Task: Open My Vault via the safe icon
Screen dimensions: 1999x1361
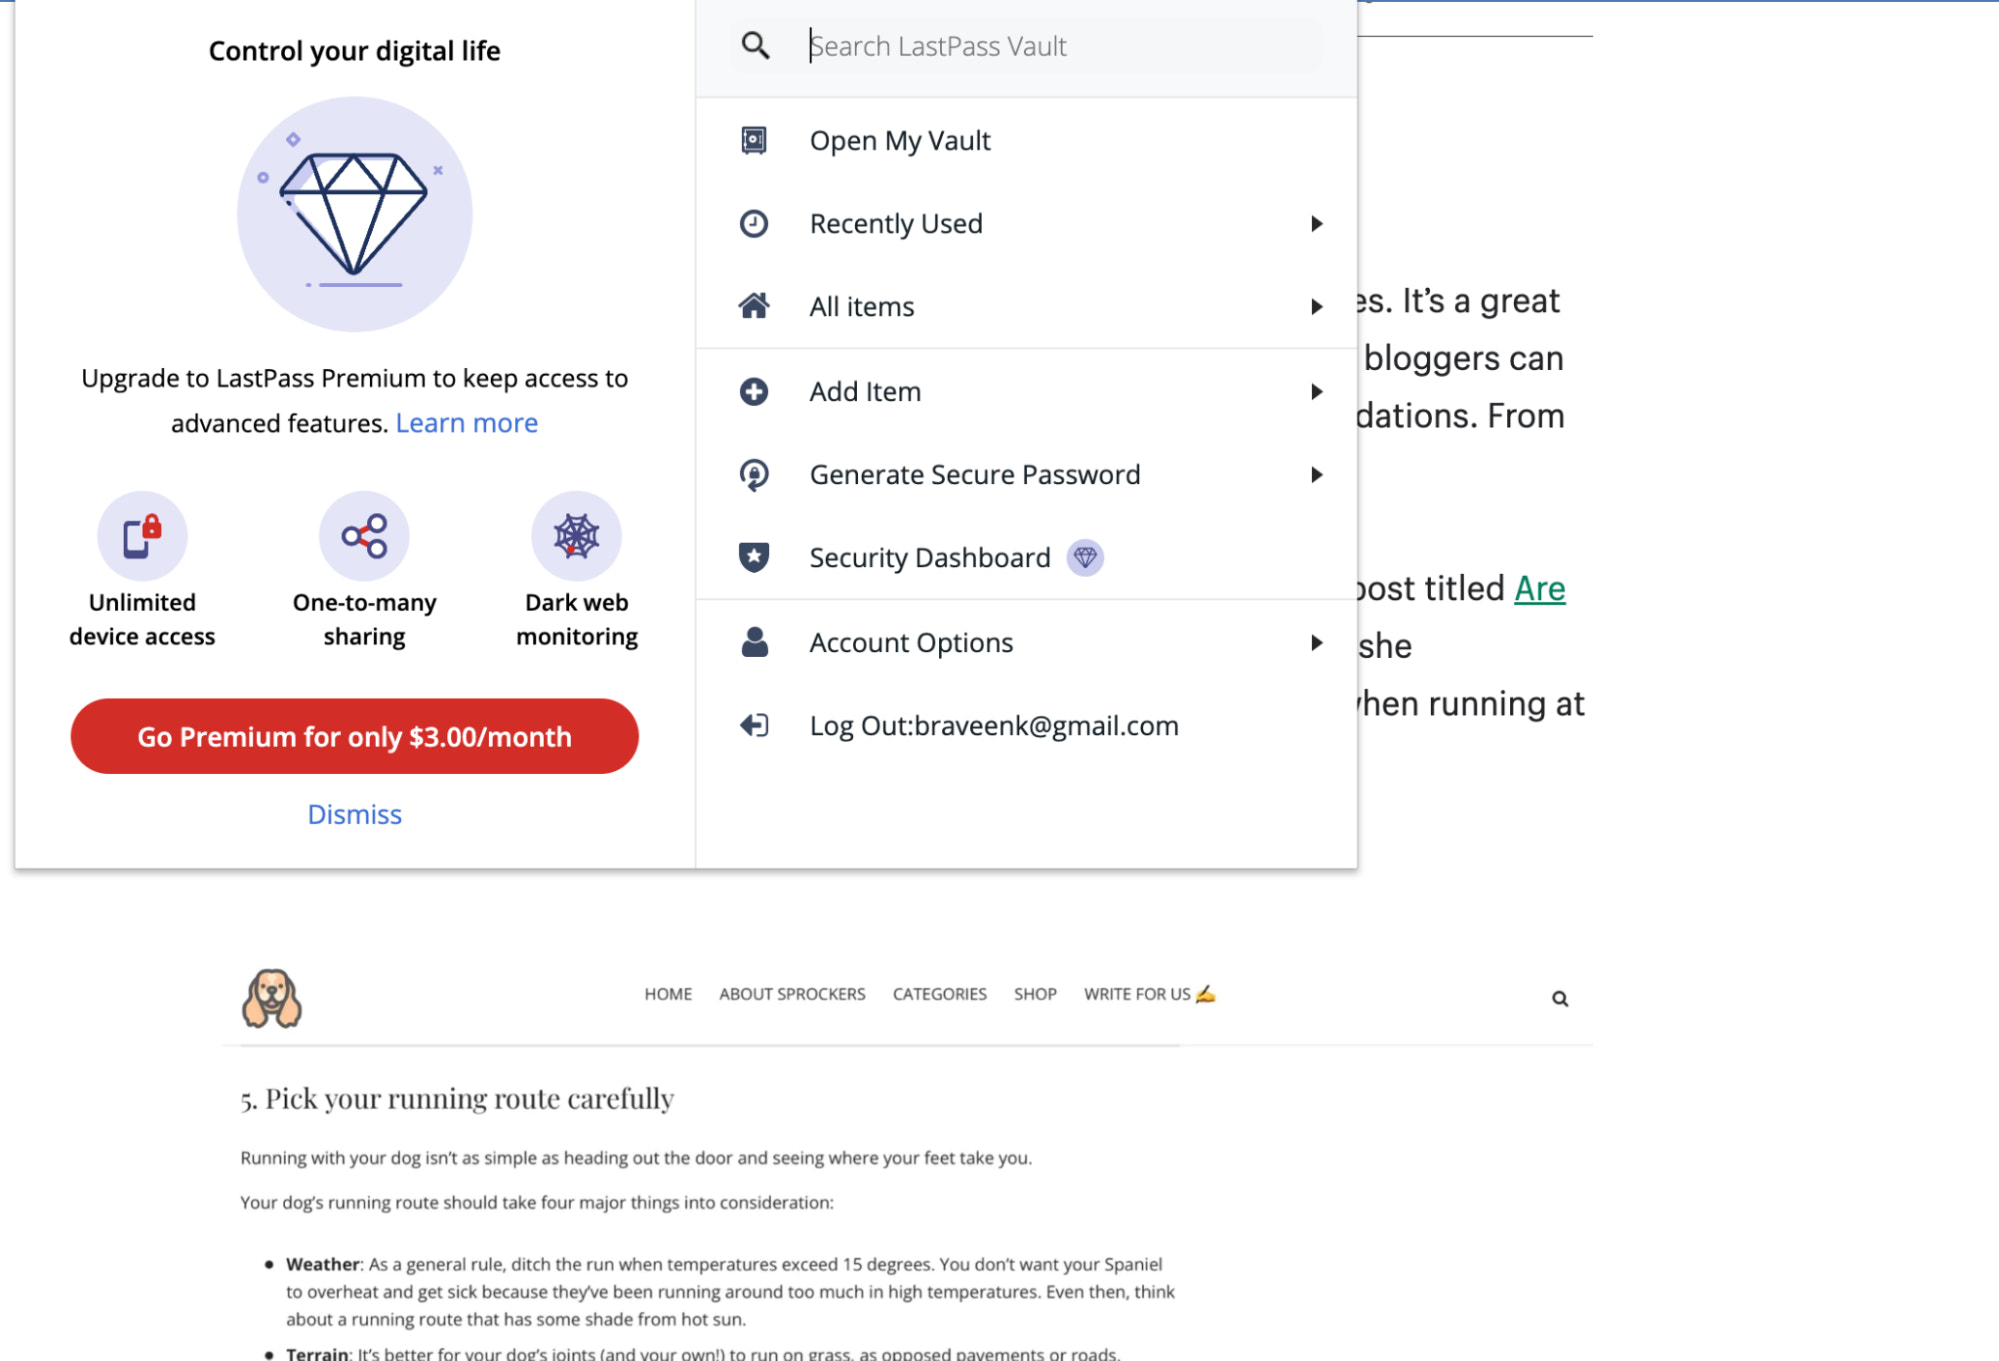Action: point(753,140)
